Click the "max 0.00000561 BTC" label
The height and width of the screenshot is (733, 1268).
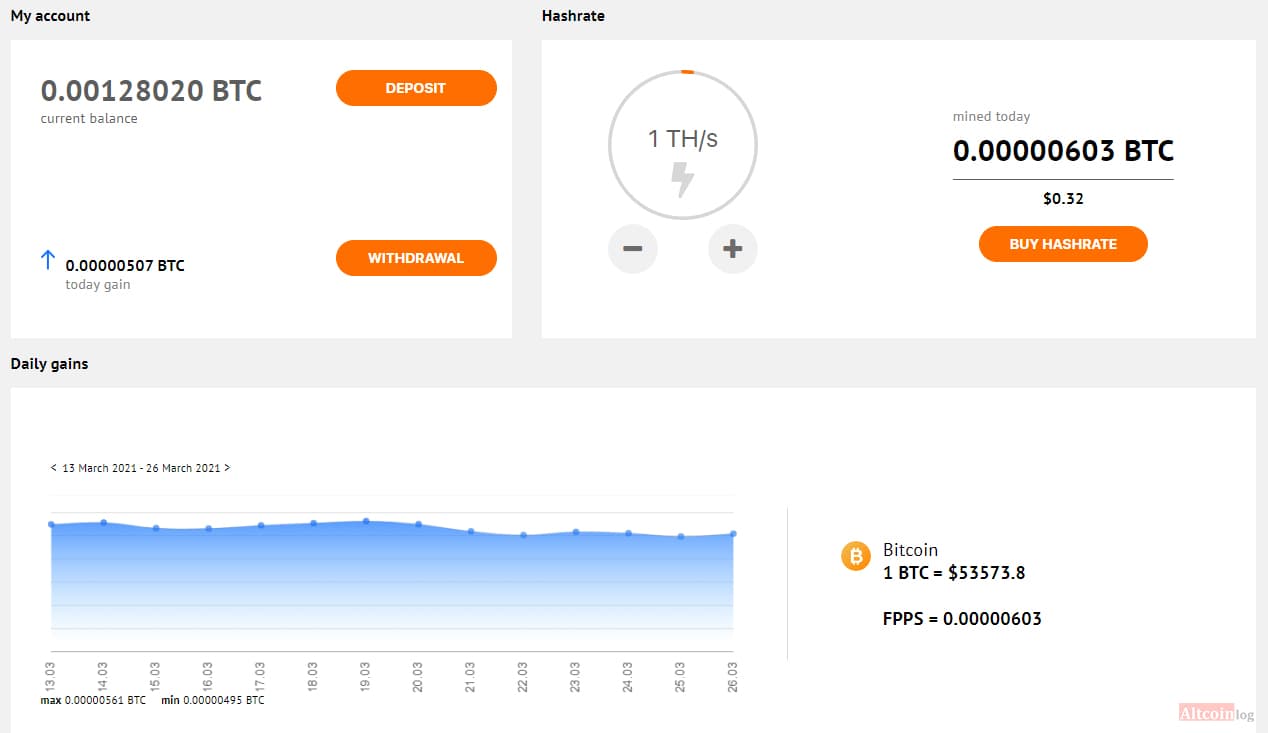tap(93, 700)
